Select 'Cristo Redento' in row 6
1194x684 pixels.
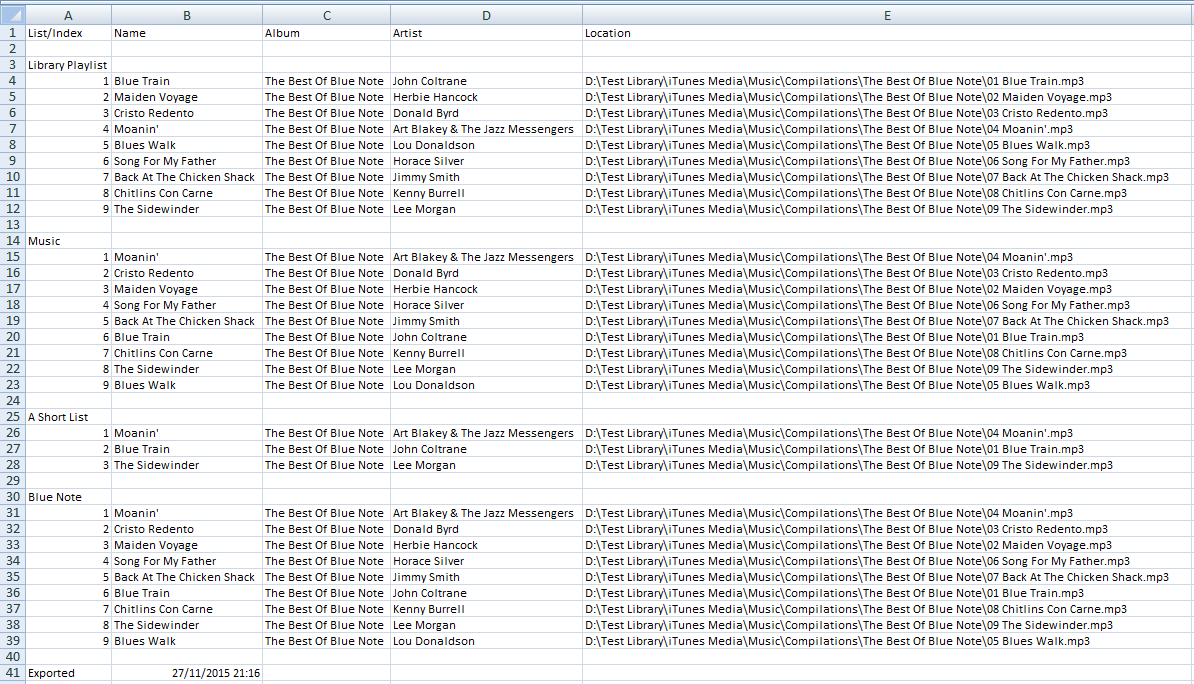coord(187,113)
